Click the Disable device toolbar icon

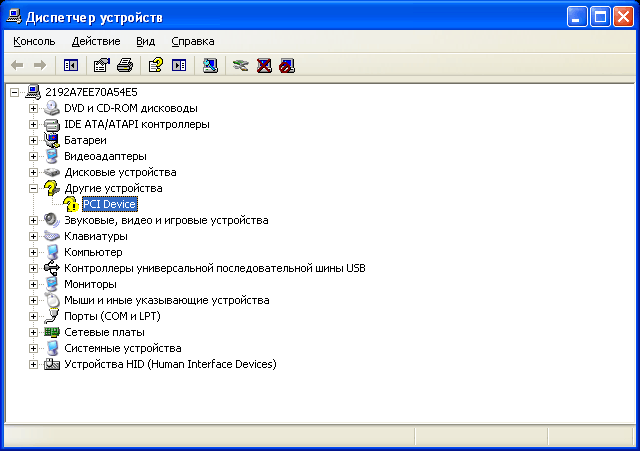287,65
